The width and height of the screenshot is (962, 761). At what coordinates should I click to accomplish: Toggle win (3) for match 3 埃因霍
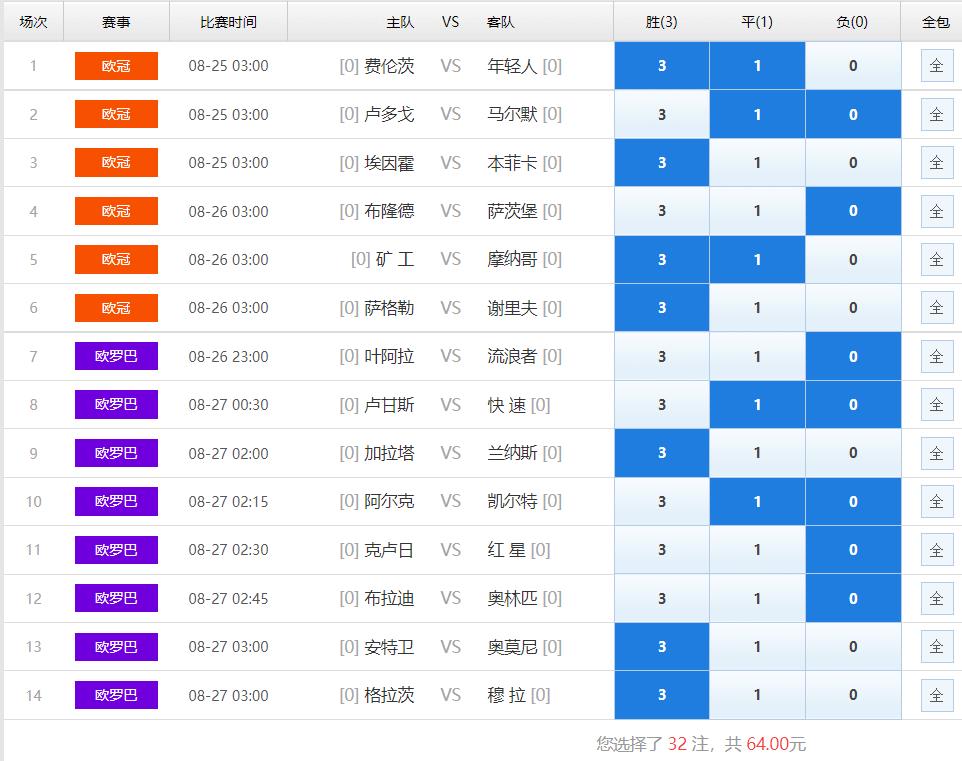point(661,163)
